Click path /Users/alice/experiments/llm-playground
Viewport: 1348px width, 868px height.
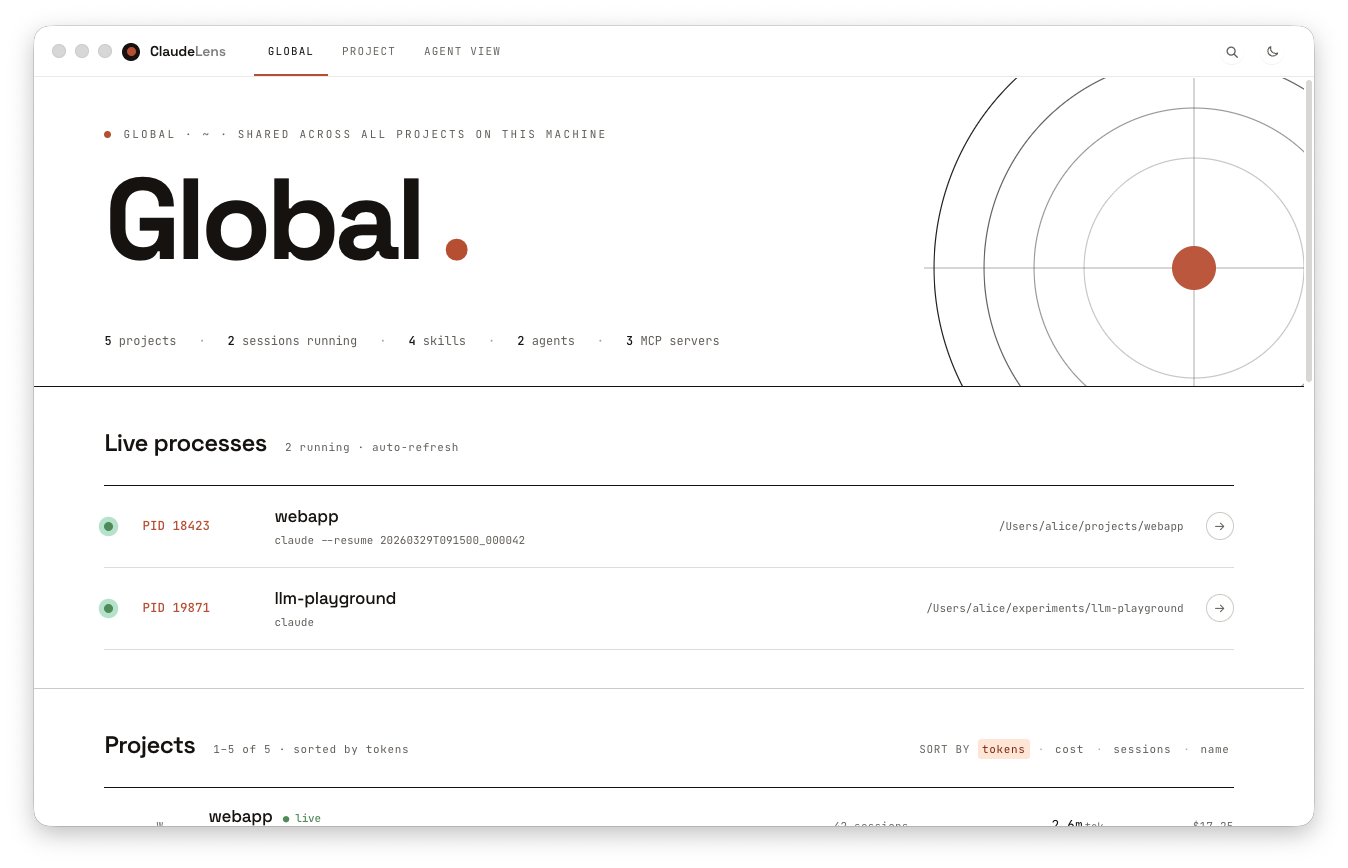tap(1055, 608)
